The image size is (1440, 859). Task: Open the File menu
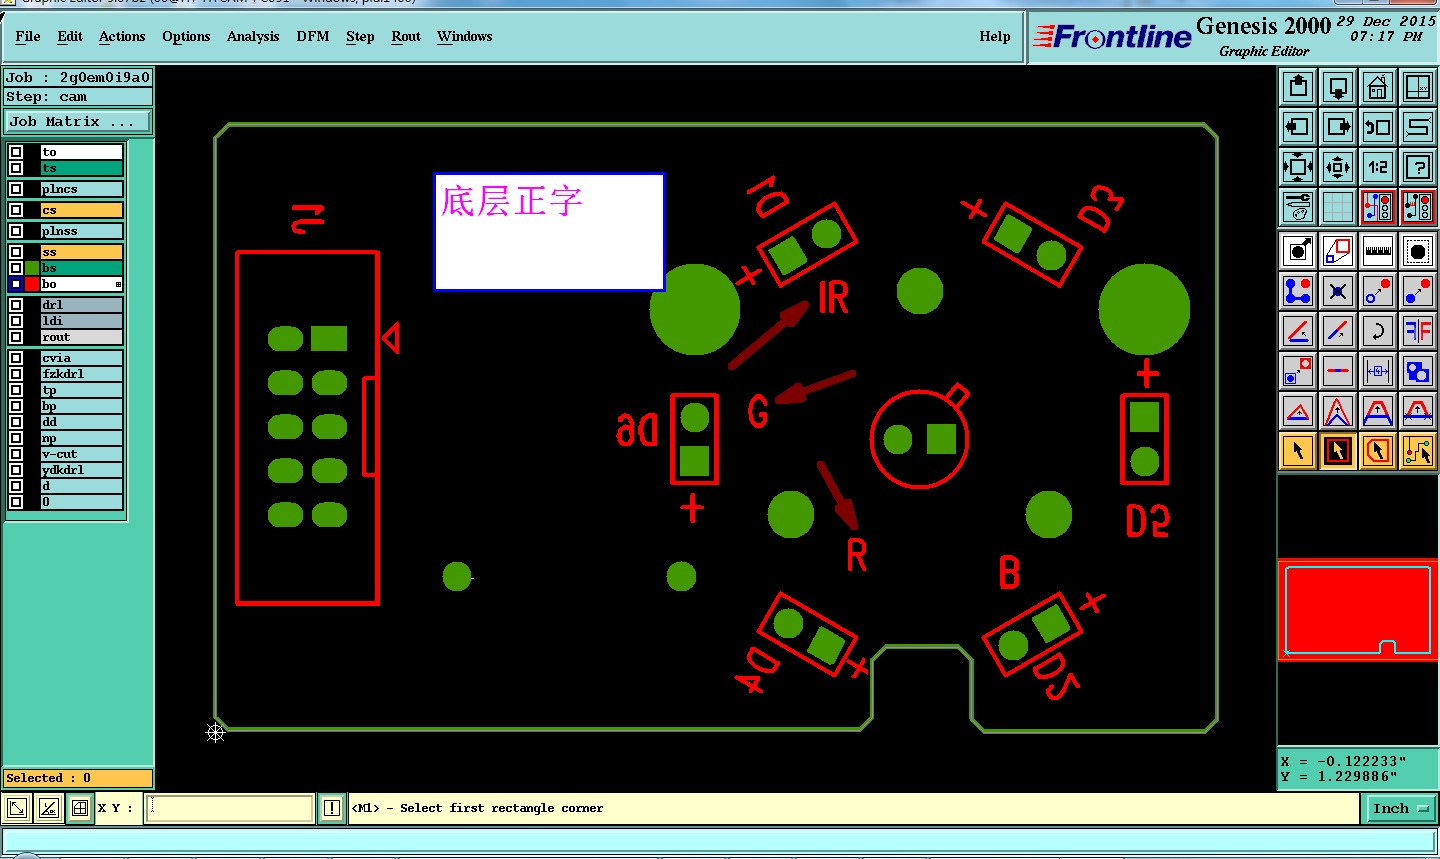click(x=28, y=36)
